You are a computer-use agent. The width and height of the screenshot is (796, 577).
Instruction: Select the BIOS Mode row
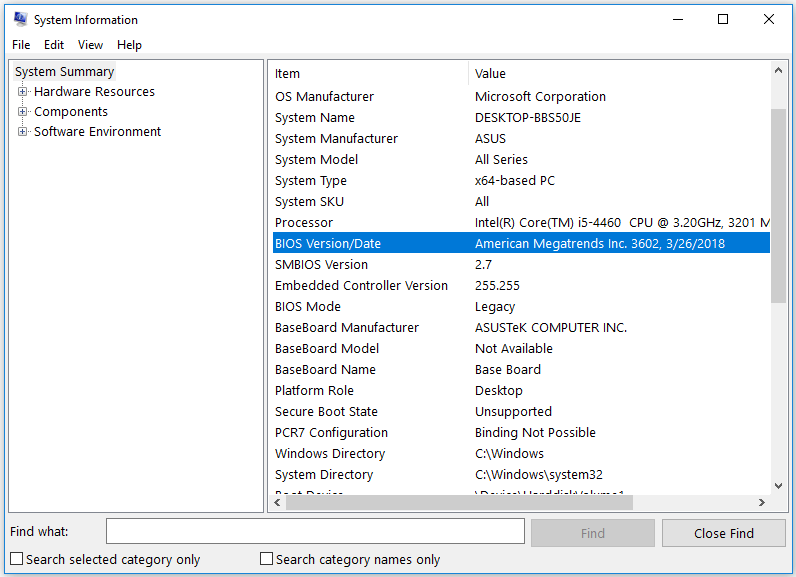pyautogui.click(x=521, y=307)
